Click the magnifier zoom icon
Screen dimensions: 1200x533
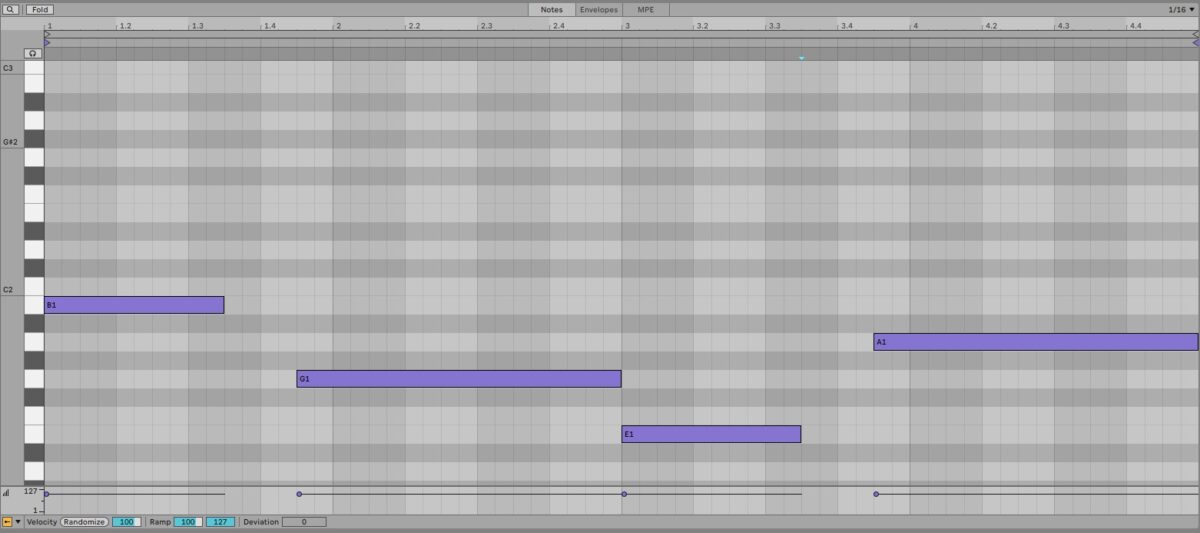[10, 9]
